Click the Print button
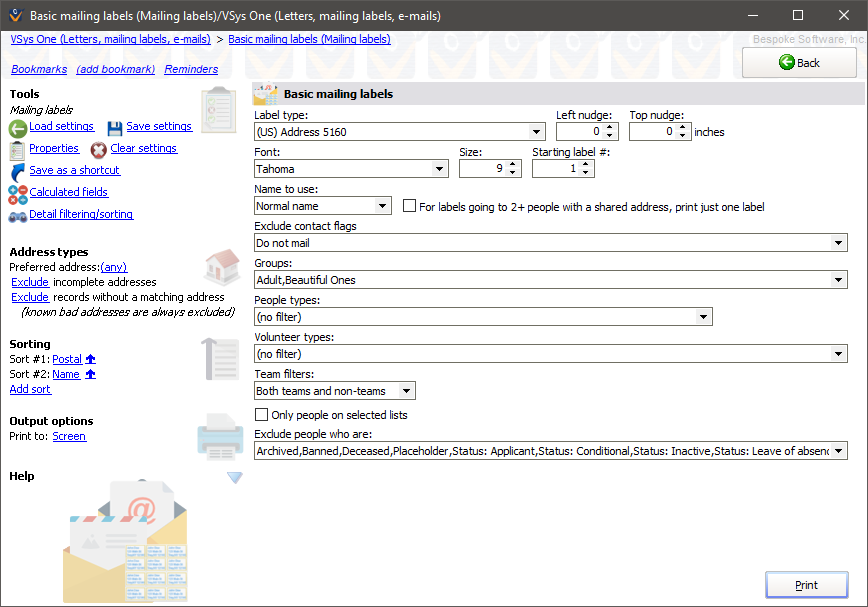Screen dimensions: 868x607 [x=806, y=584]
